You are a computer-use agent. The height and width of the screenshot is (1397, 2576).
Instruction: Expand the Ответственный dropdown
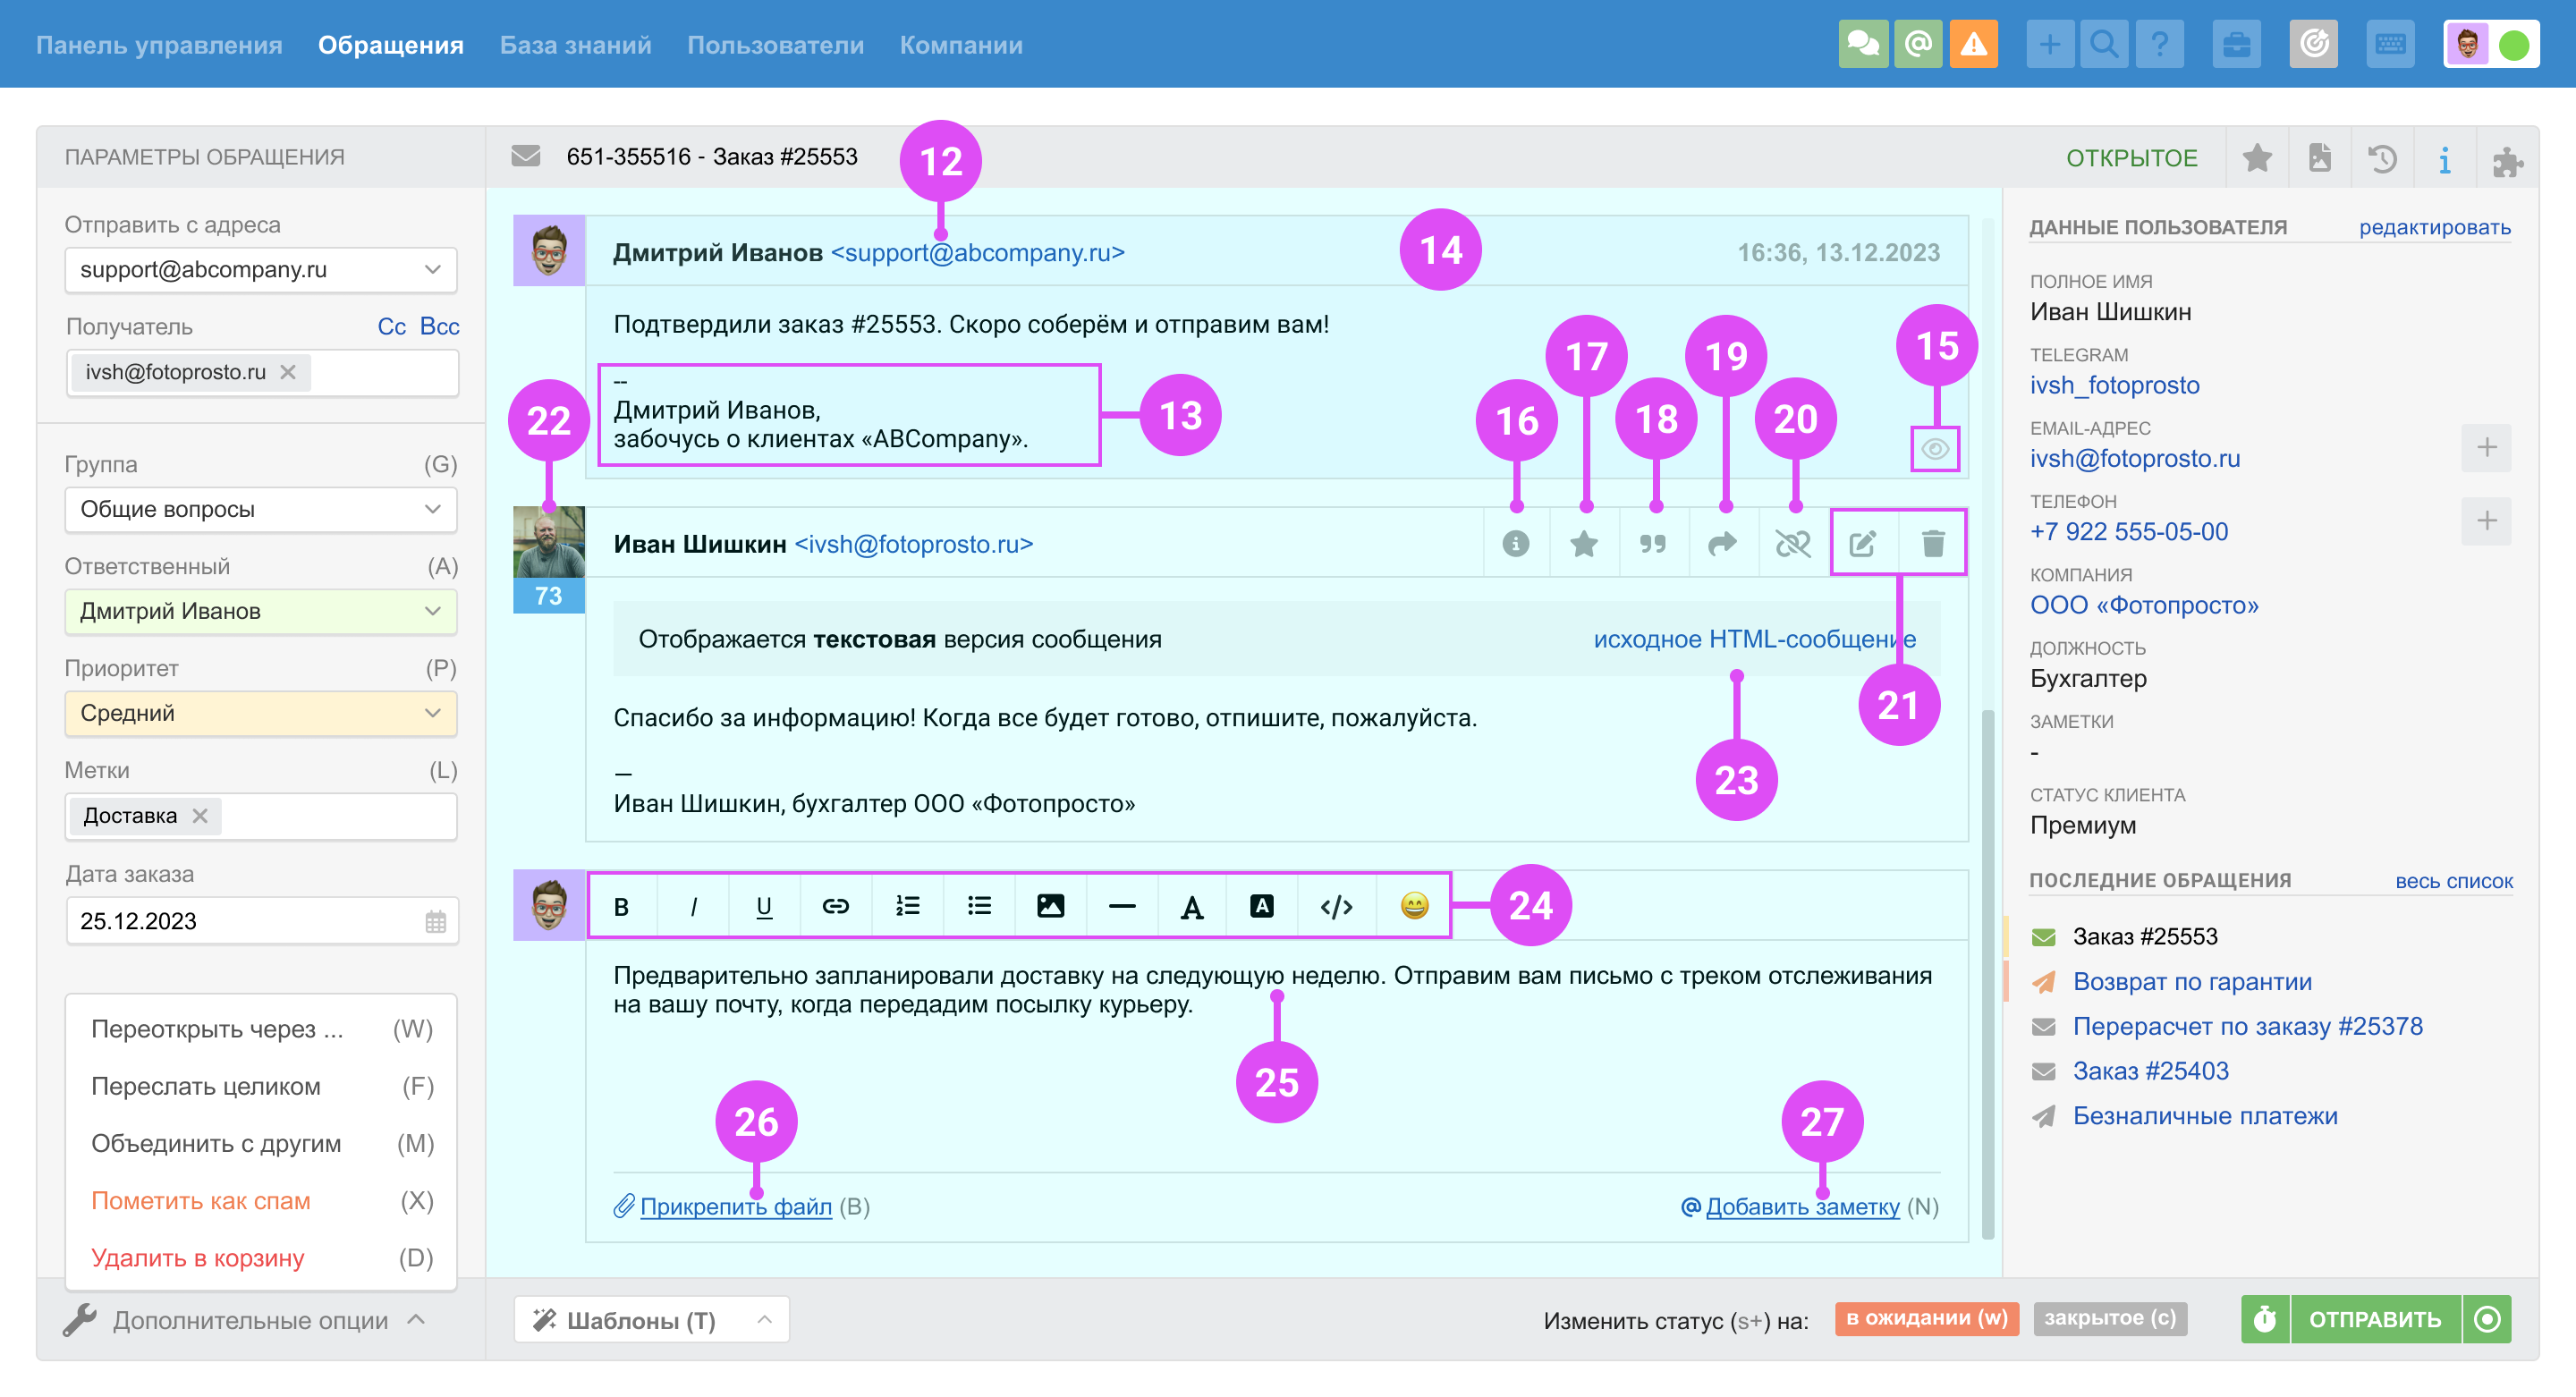tap(260, 611)
